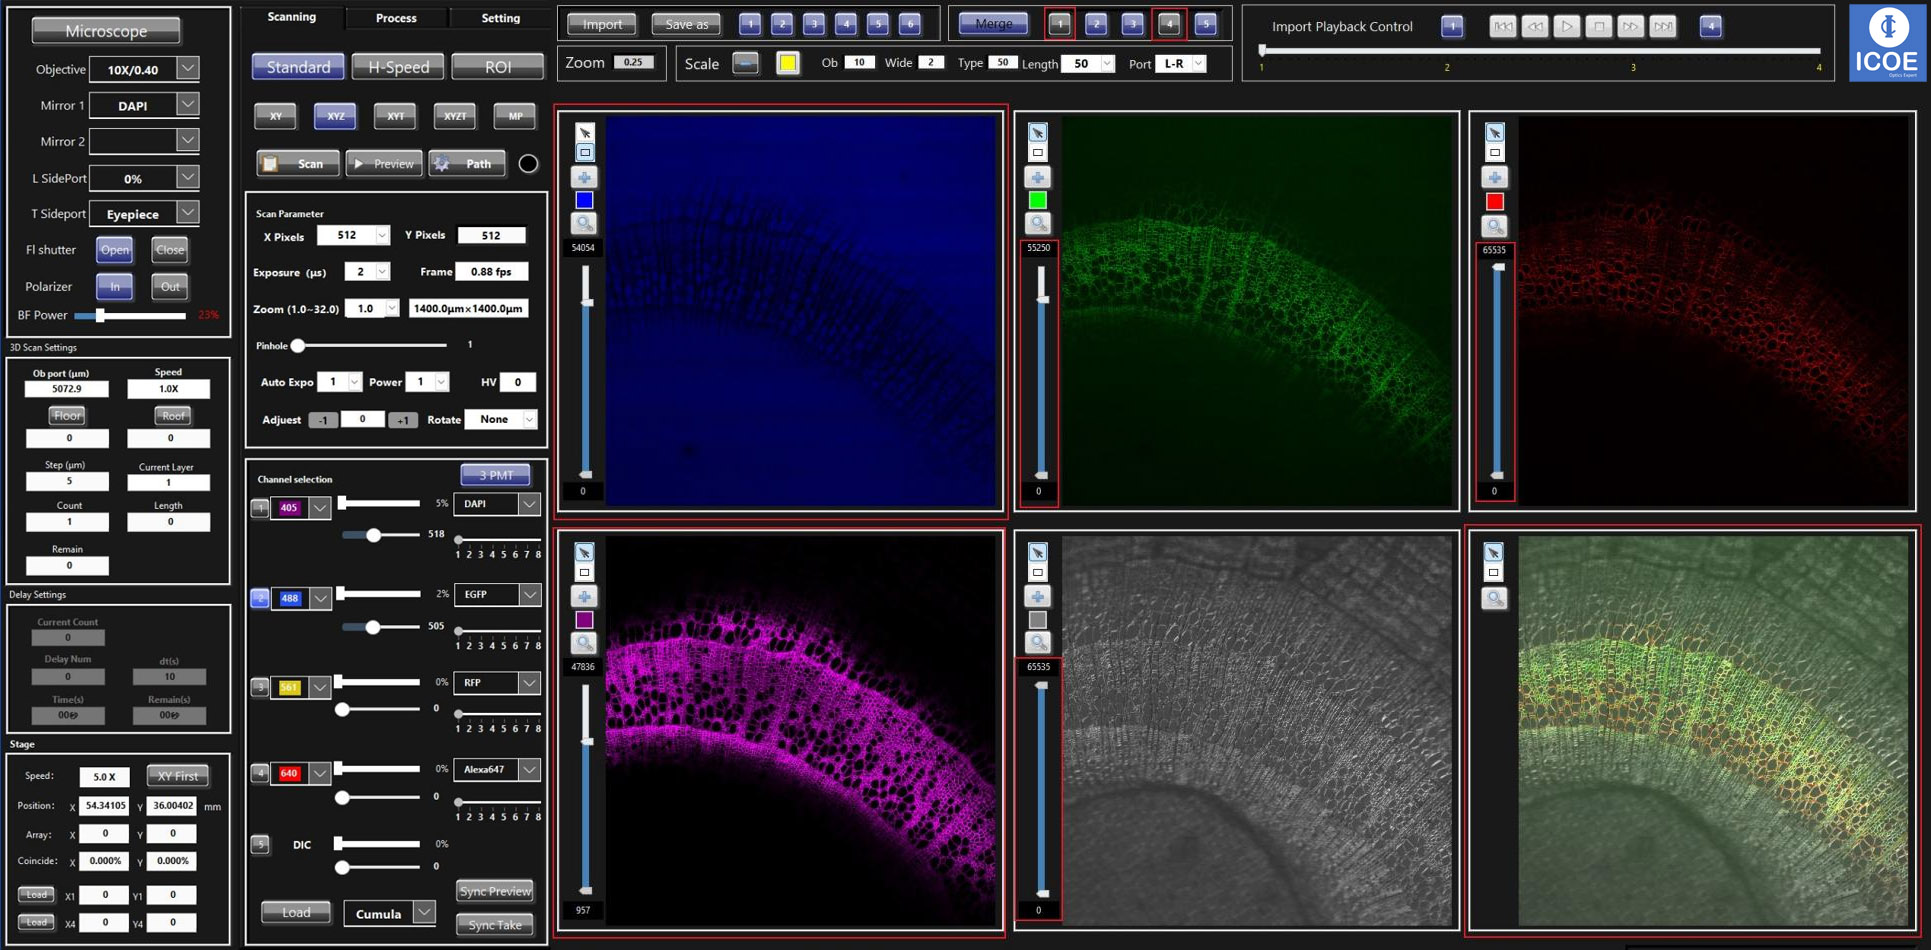This screenshot has height=950, width=1931.
Task: Click the plus icon in the green image panel
Action: (x=1038, y=178)
